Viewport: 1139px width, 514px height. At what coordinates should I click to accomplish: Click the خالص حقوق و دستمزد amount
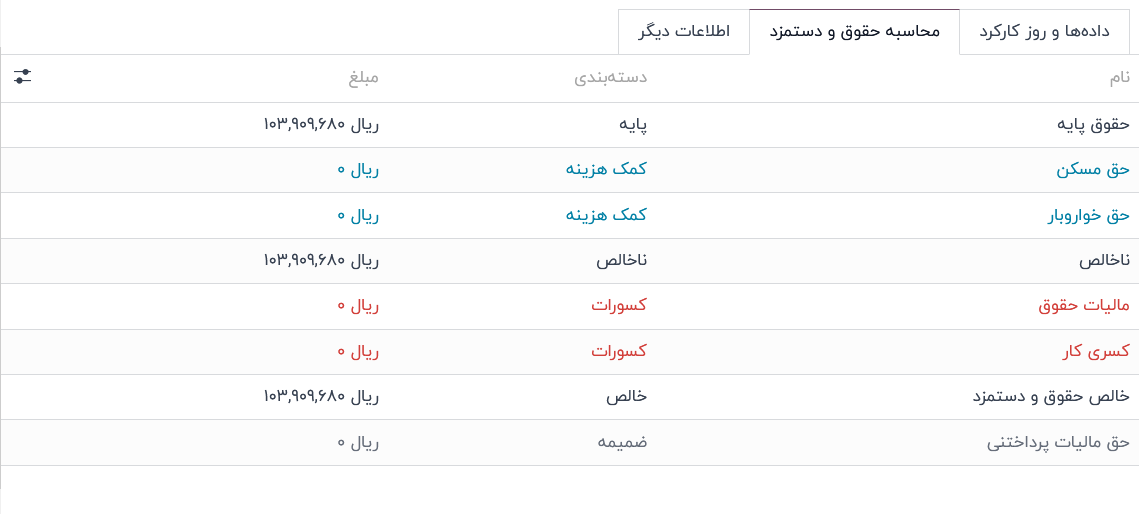point(321,397)
